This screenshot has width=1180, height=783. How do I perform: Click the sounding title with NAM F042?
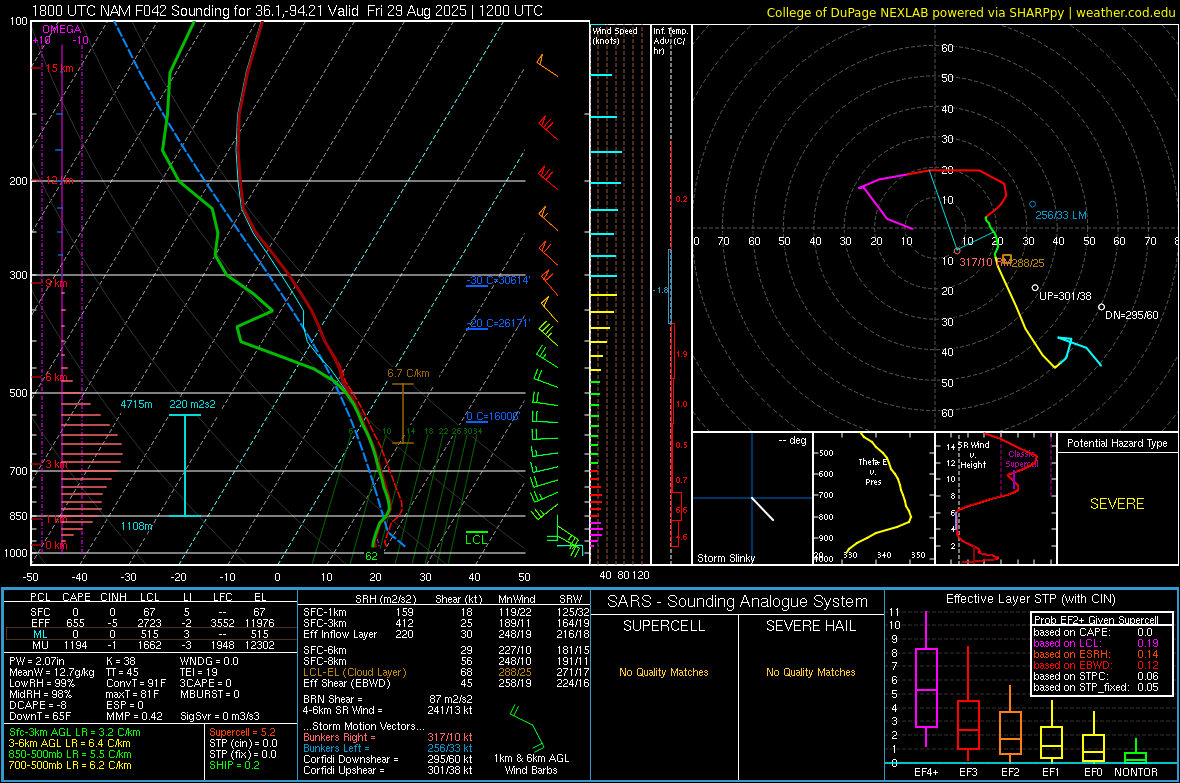pos(287,11)
